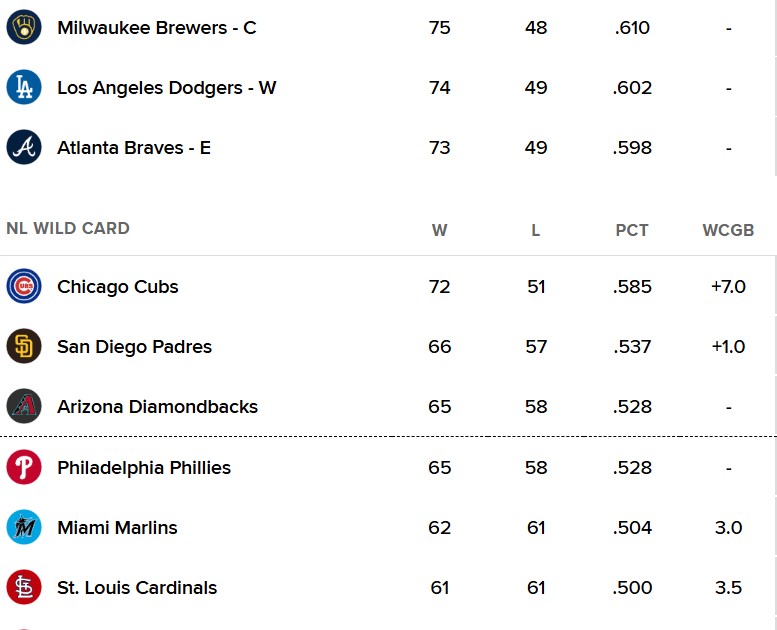Click the Arizona Diamondbacks logo icon
Screen dimensions: 777x630
pyautogui.click(x=24, y=406)
